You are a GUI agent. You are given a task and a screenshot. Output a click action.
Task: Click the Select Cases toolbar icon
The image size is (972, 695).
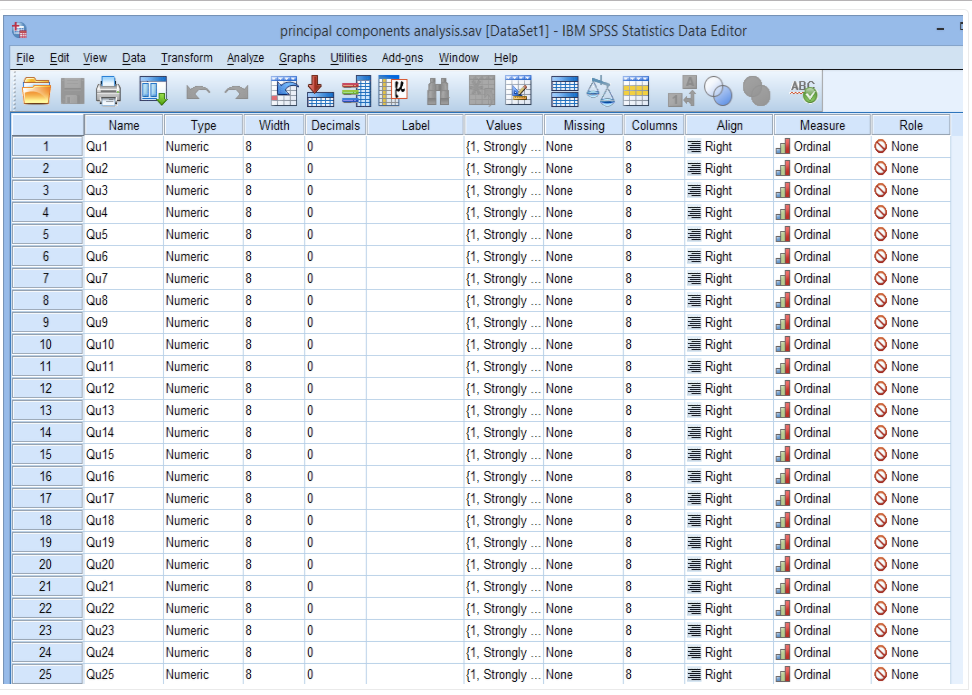click(636, 92)
